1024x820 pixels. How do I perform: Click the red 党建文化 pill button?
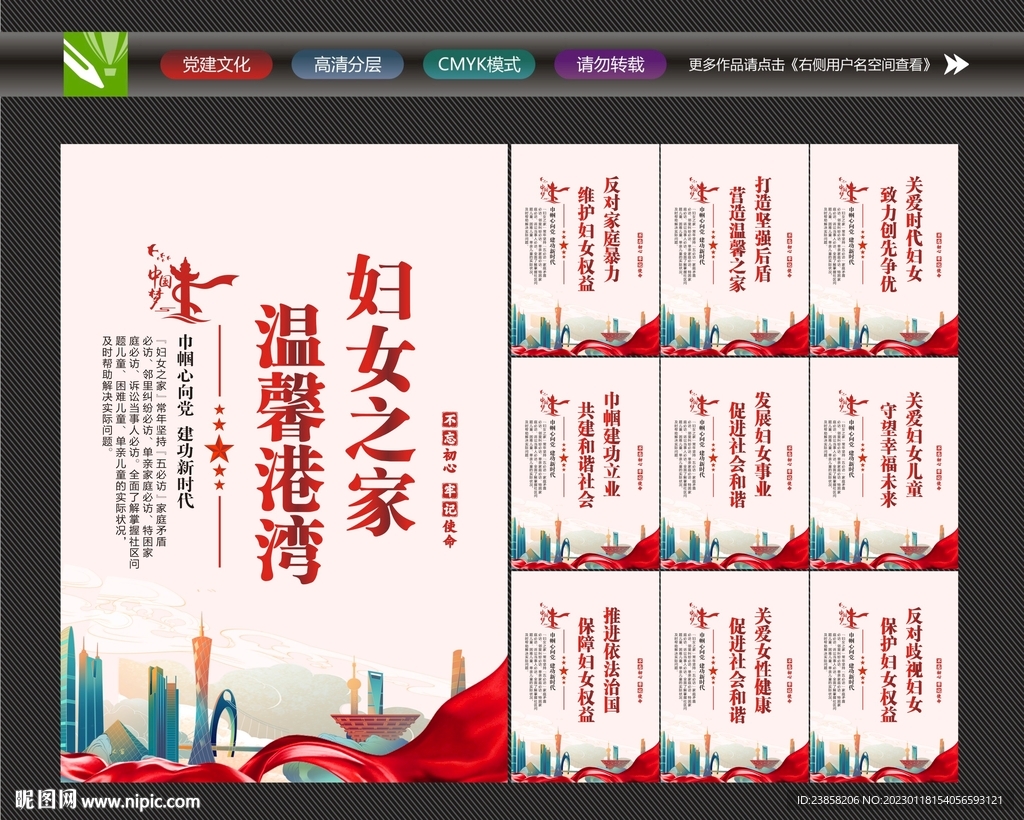click(216, 65)
